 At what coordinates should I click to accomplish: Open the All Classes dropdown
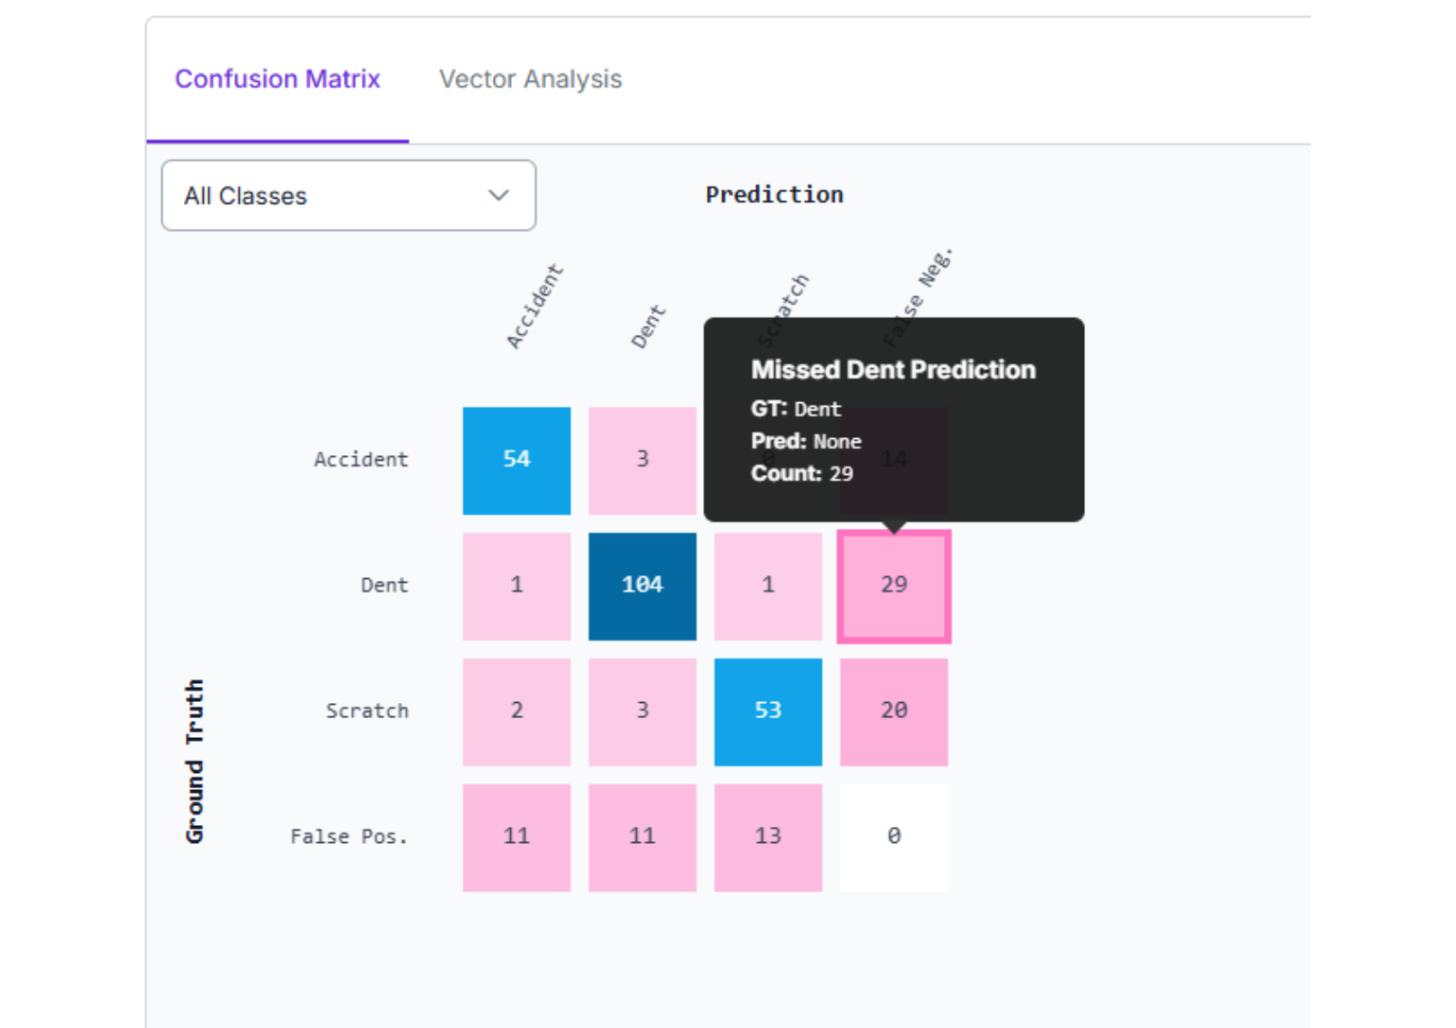[x=347, y=196]
